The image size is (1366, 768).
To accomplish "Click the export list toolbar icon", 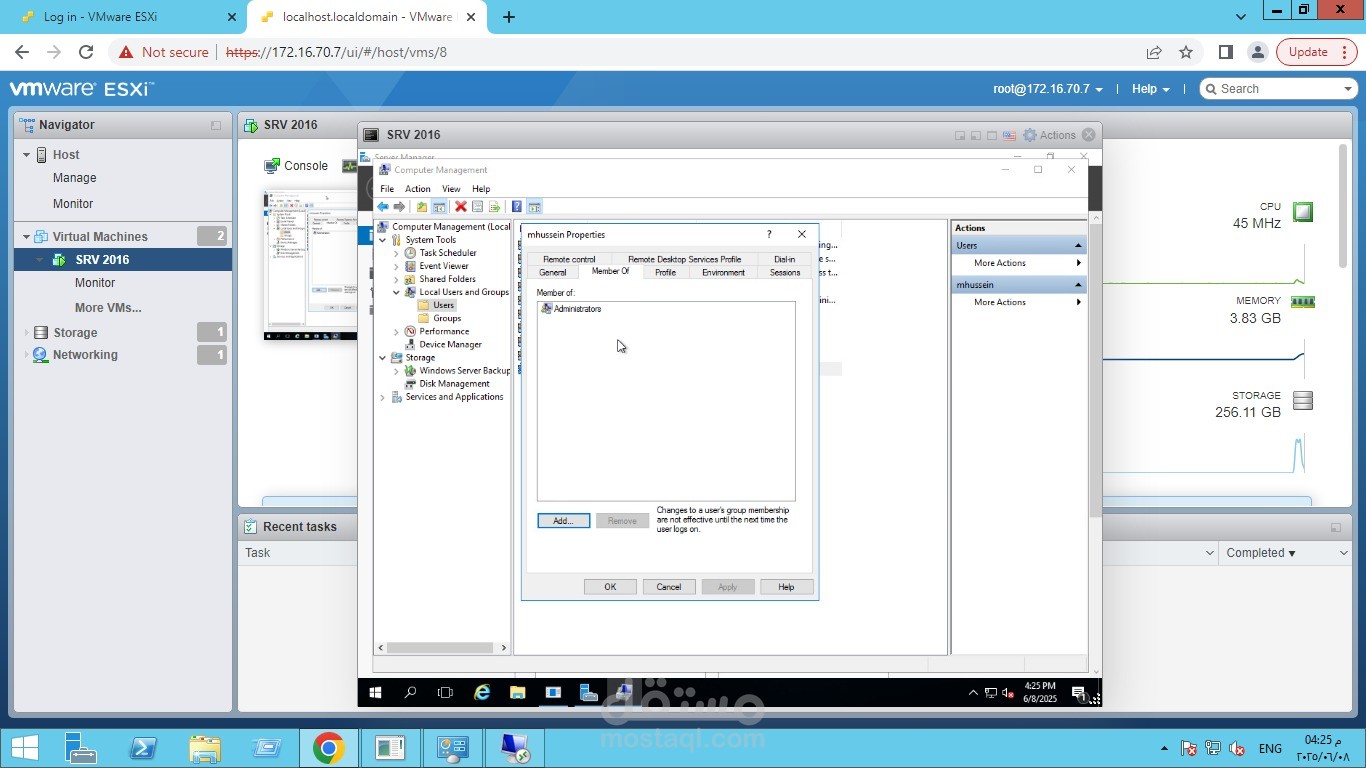I will [x=494, y=207].
